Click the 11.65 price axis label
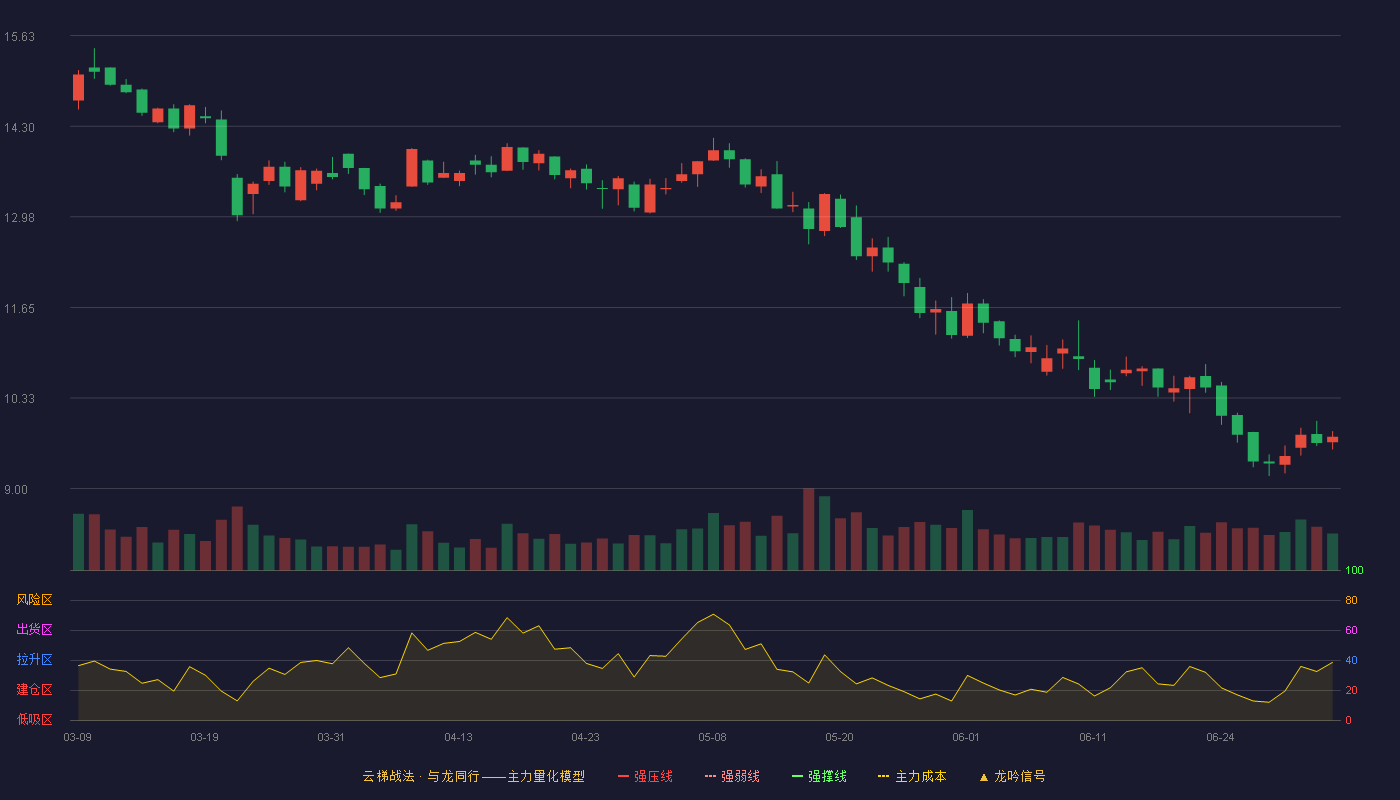This screenshot has height=800, width=1400. (x=19, y=309)
